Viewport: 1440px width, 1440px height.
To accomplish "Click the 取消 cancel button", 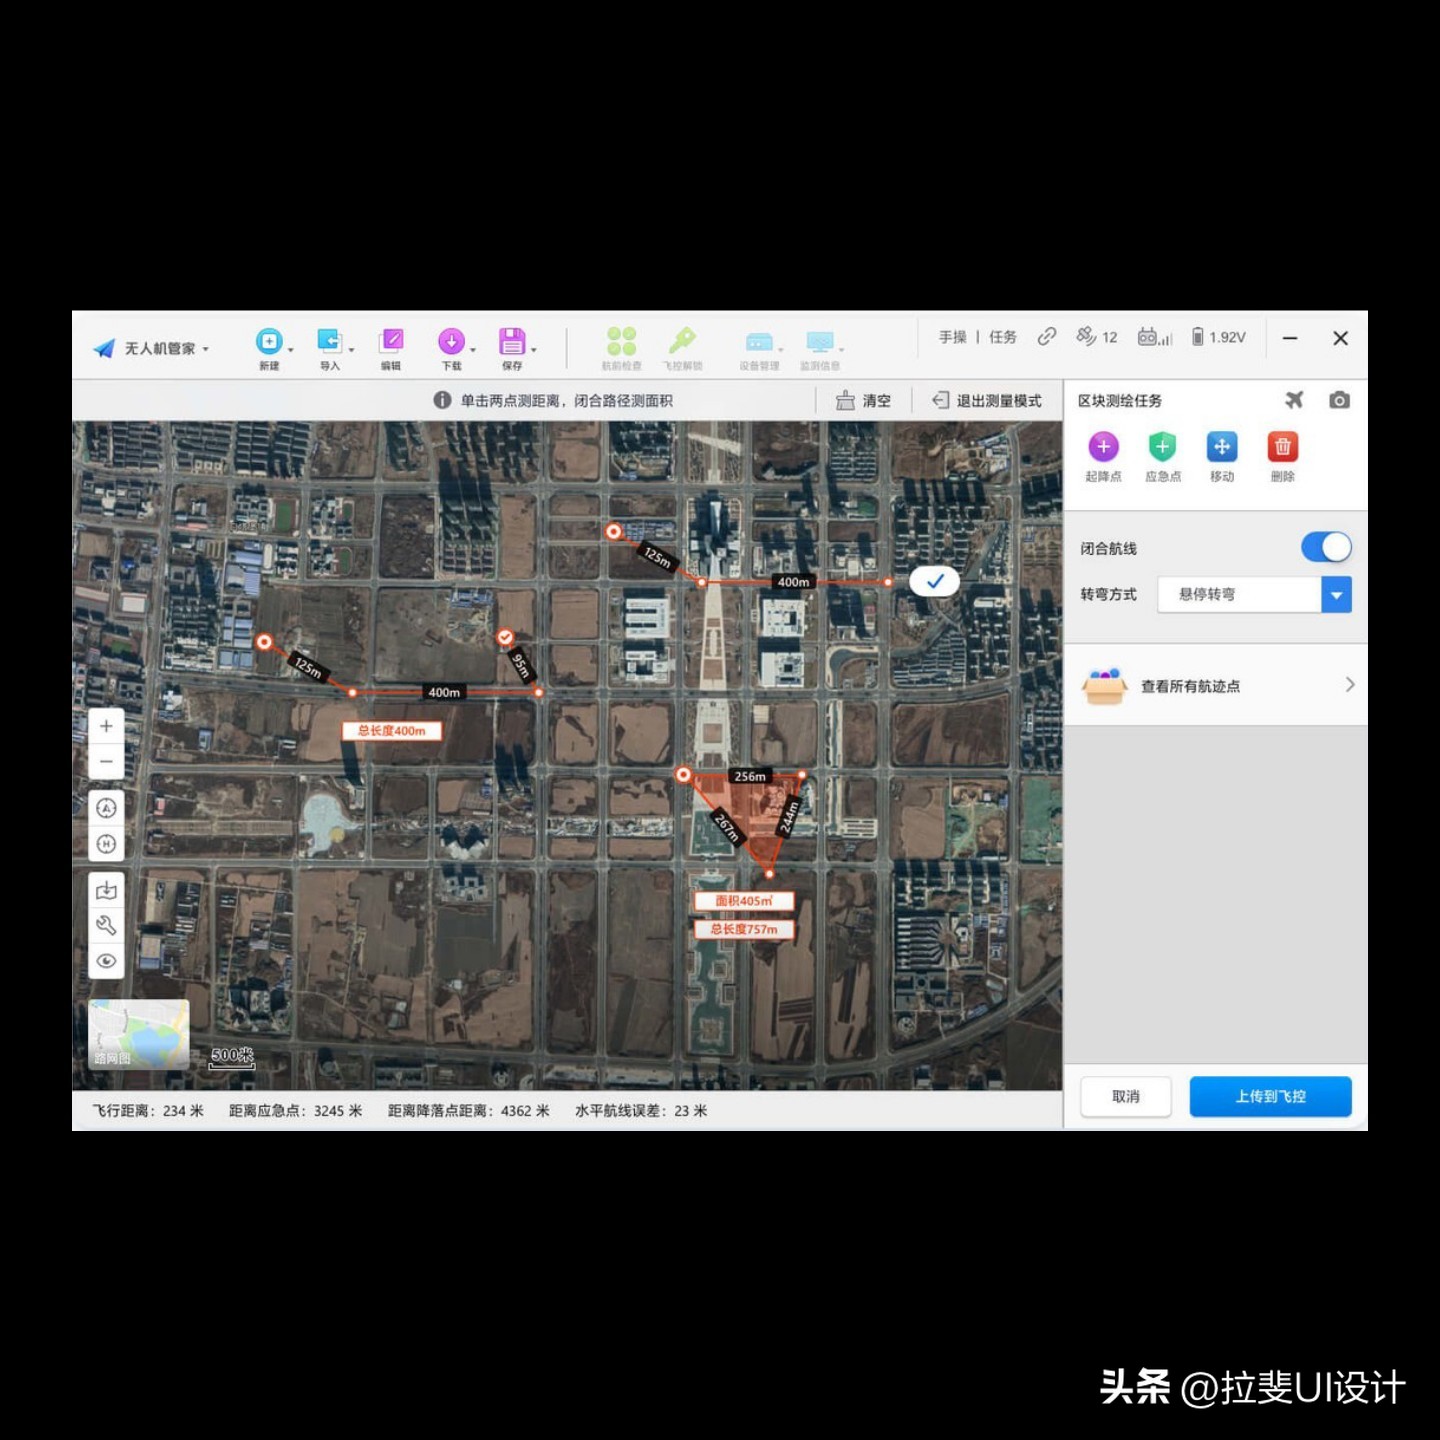I will tap(1126, 1096).
